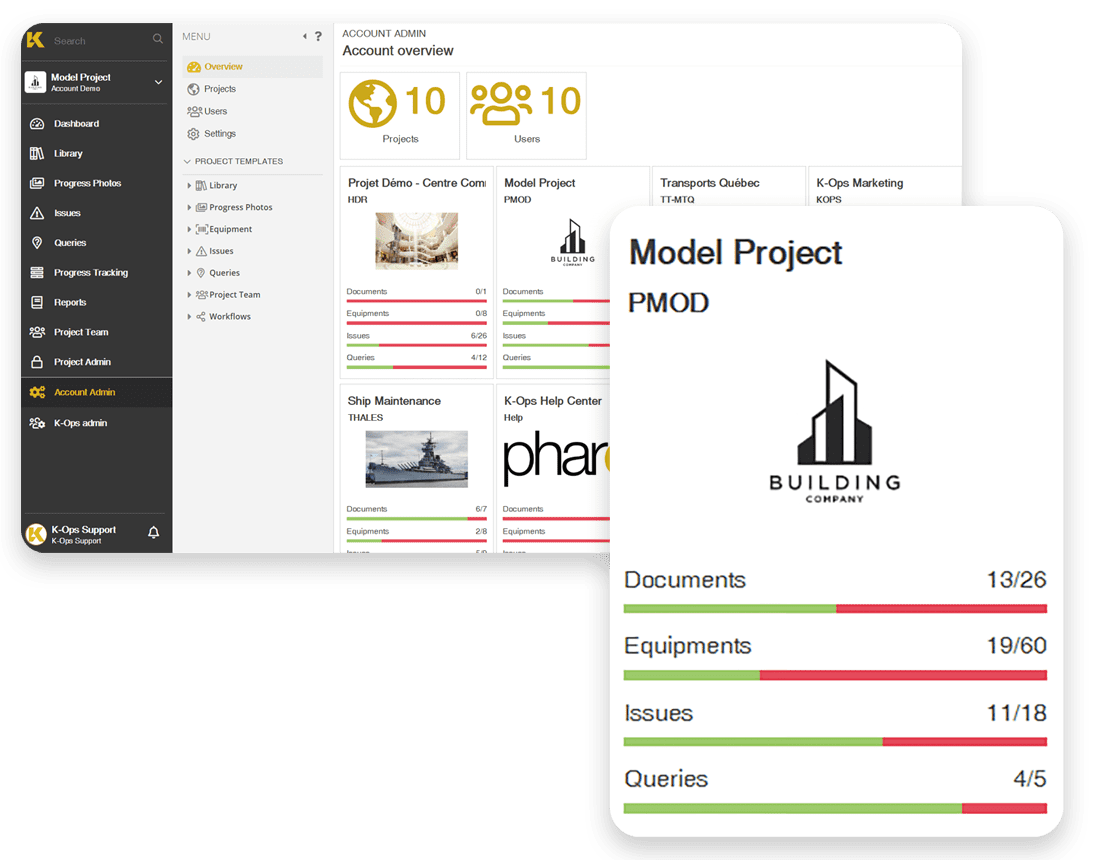The image size is (1097, 860).
Task: Open the Library books icon in sidebar
Action: click(x=37, y=153)
